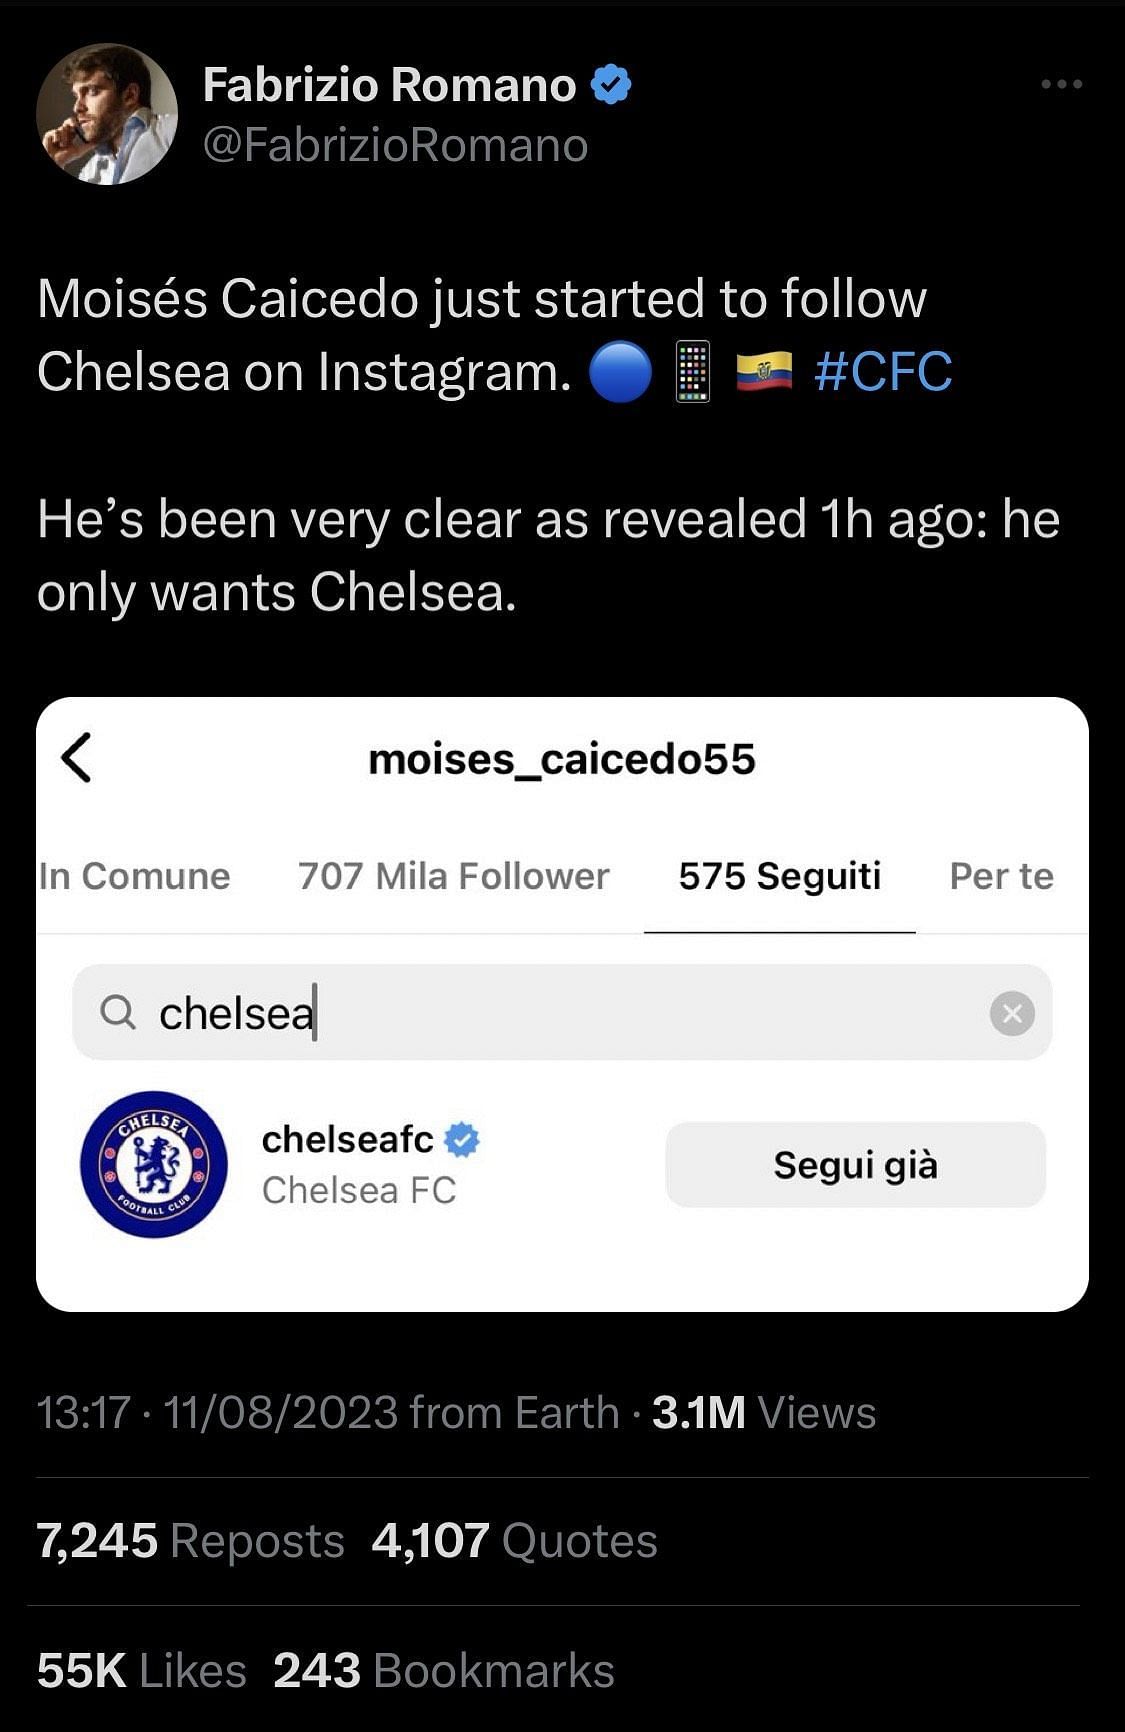Open the 575 Seguiti tab
The width and height of the screenshot is (1125, 1732).
(x=779, y=876)
